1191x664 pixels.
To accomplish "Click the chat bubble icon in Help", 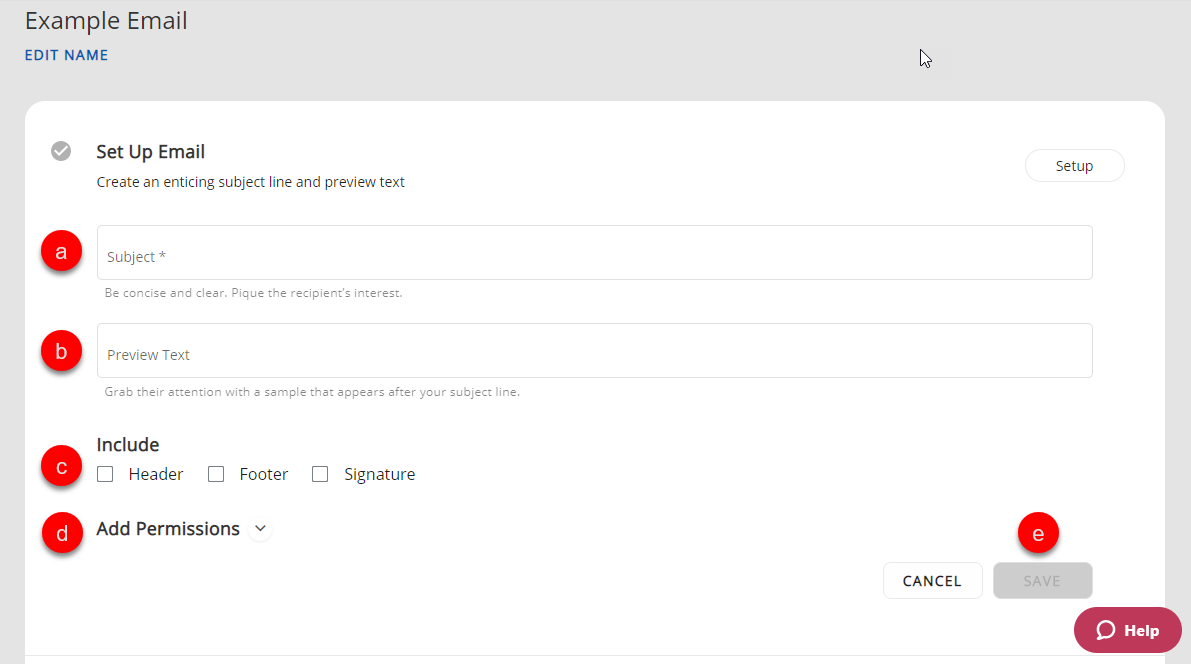I will (1105, 630).
